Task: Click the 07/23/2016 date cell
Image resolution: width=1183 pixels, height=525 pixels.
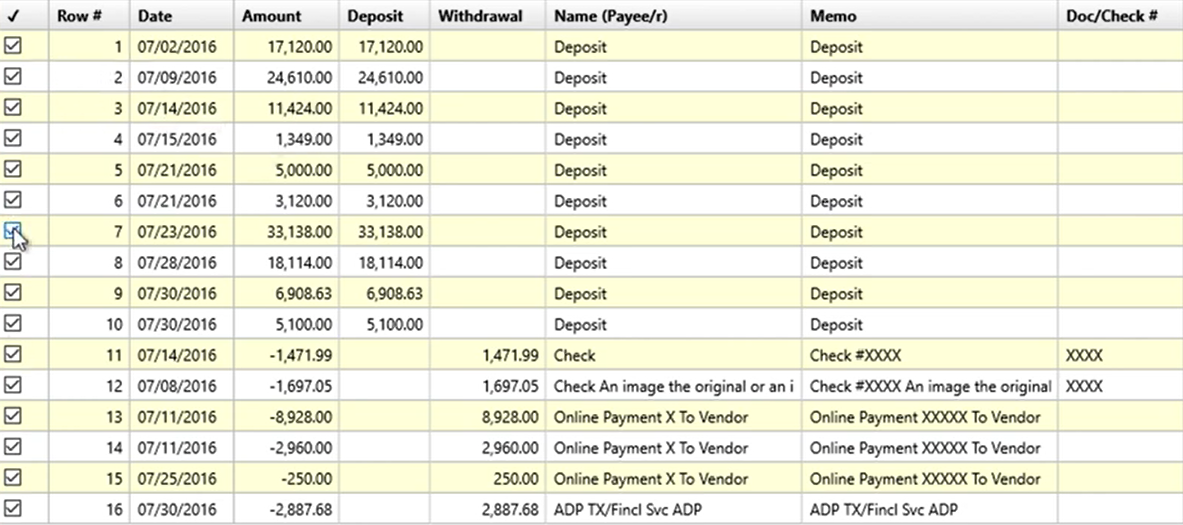Action: [x=182, y=232]
